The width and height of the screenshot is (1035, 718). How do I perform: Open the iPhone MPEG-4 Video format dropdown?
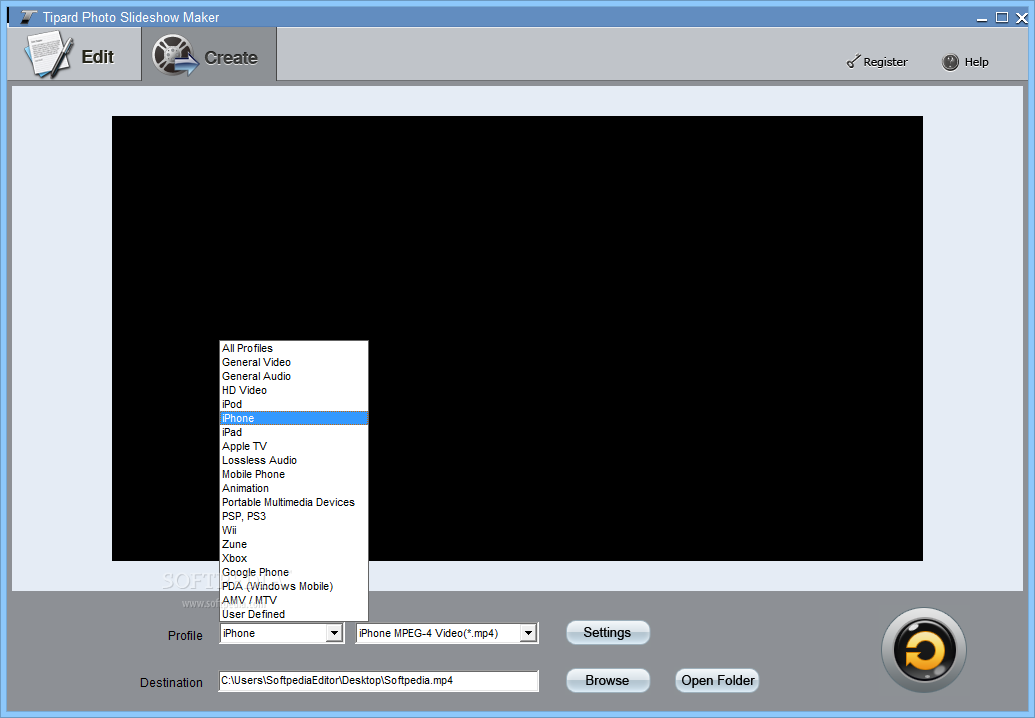coord(446,634)
